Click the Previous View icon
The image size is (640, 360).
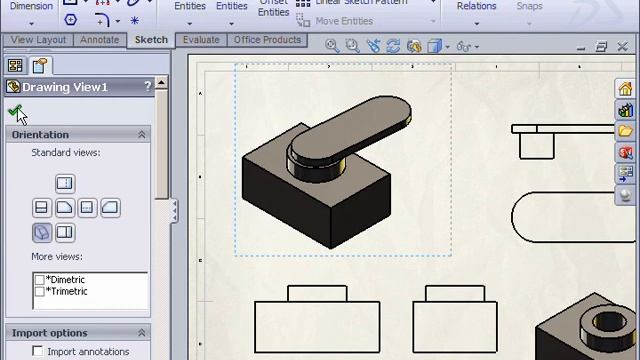(373, 46)
